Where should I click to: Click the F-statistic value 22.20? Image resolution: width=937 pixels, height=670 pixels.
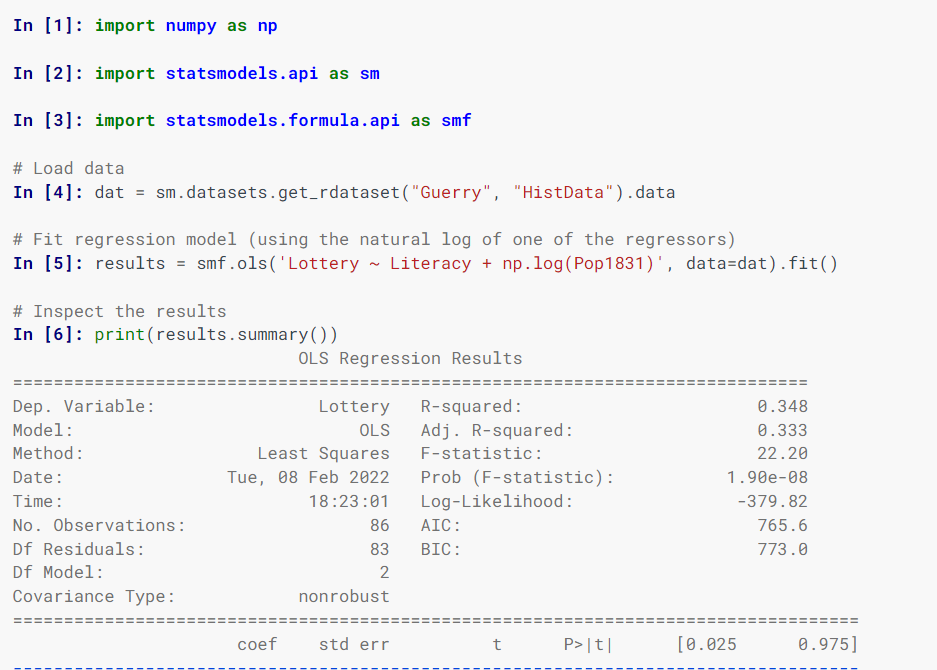coord(782,453)
